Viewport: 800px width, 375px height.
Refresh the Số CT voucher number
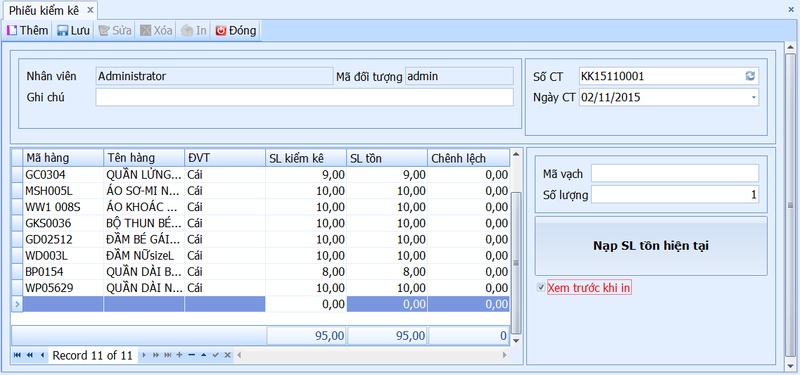coord(750,76)
